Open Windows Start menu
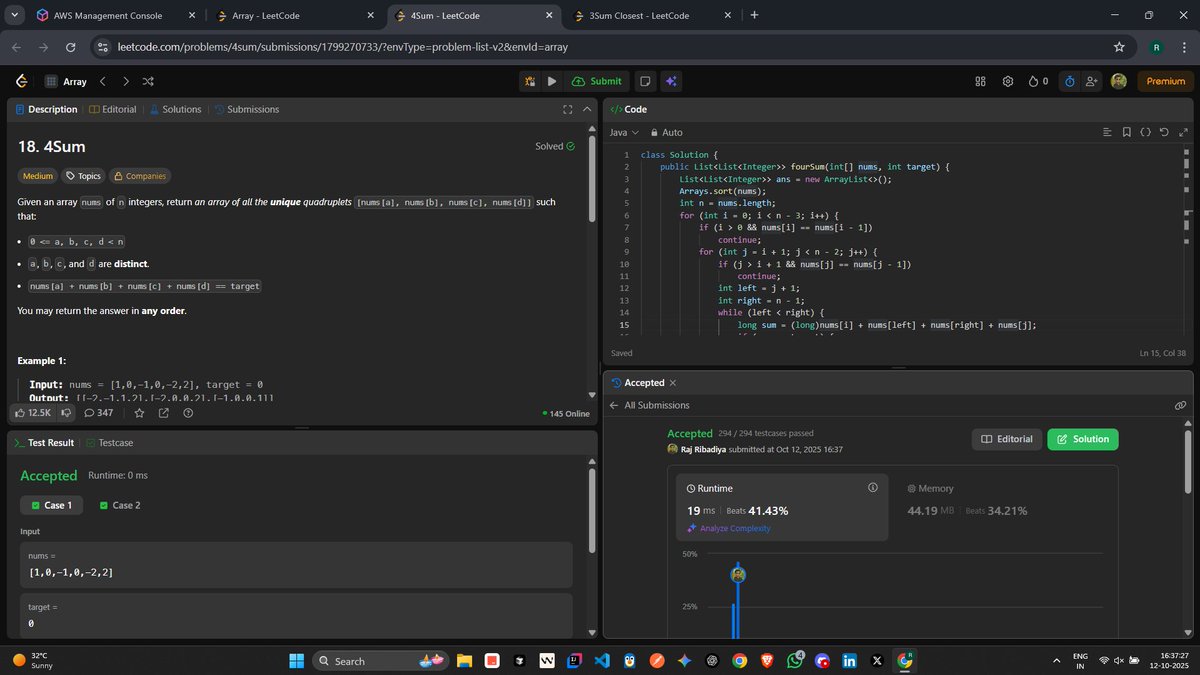The image size is (1200, 675). click(x=297, y=661)
